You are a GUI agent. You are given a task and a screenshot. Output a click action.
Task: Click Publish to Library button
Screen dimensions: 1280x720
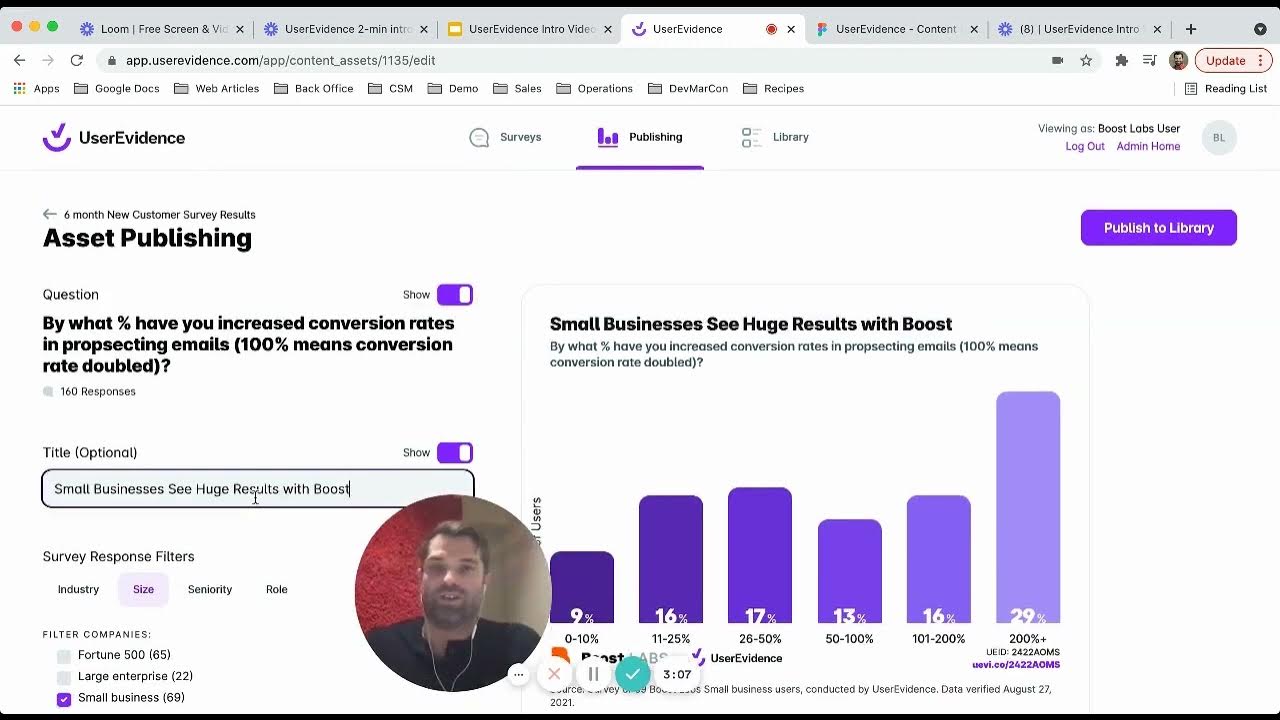click(x=1159, y=228)
